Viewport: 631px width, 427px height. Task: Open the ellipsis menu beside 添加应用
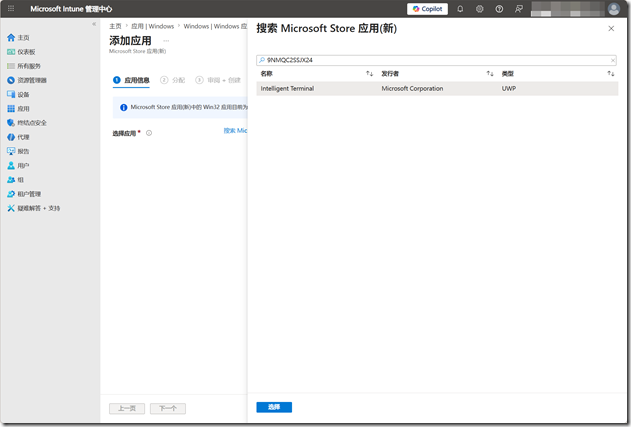(x=166, y=41)
